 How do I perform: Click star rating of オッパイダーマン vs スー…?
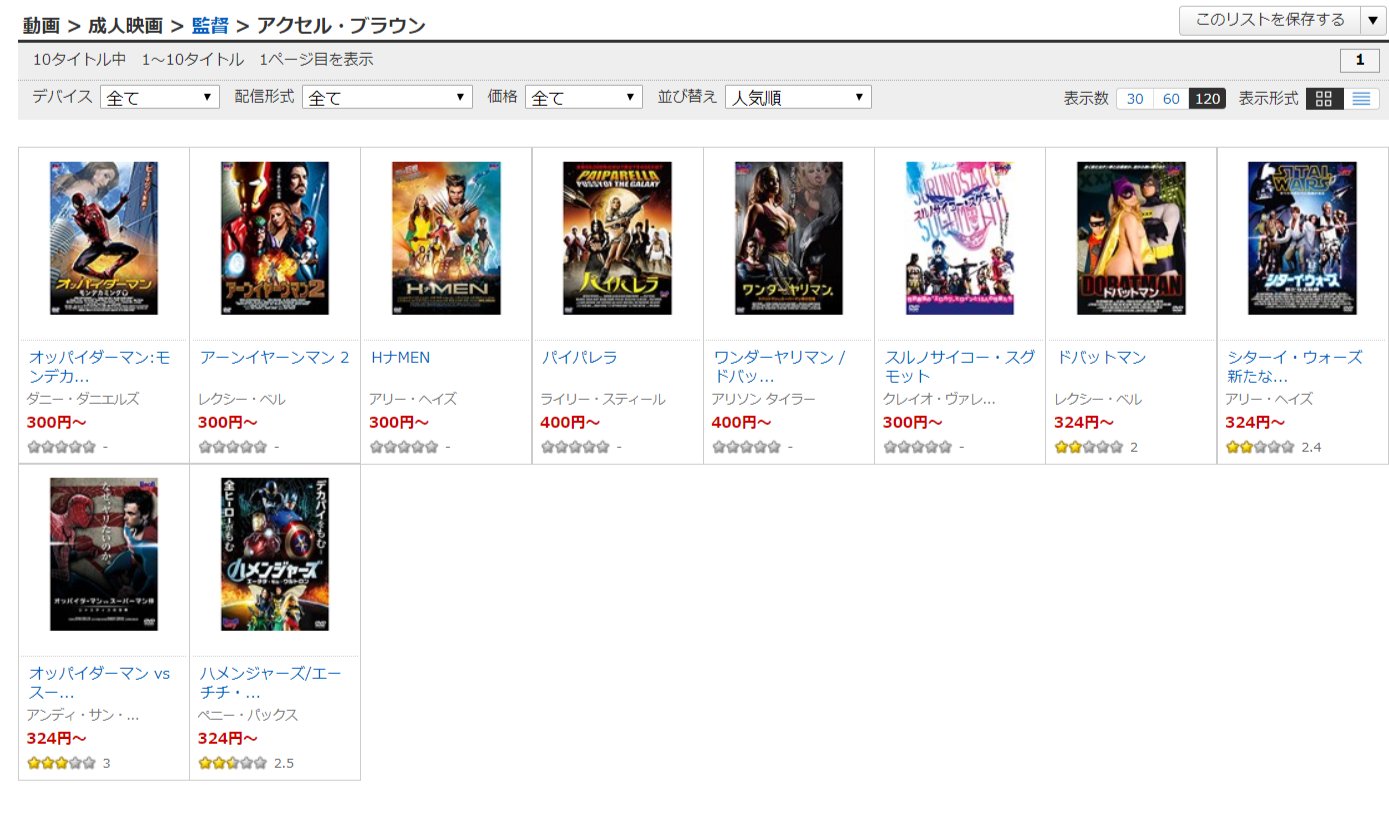(61, 763)
